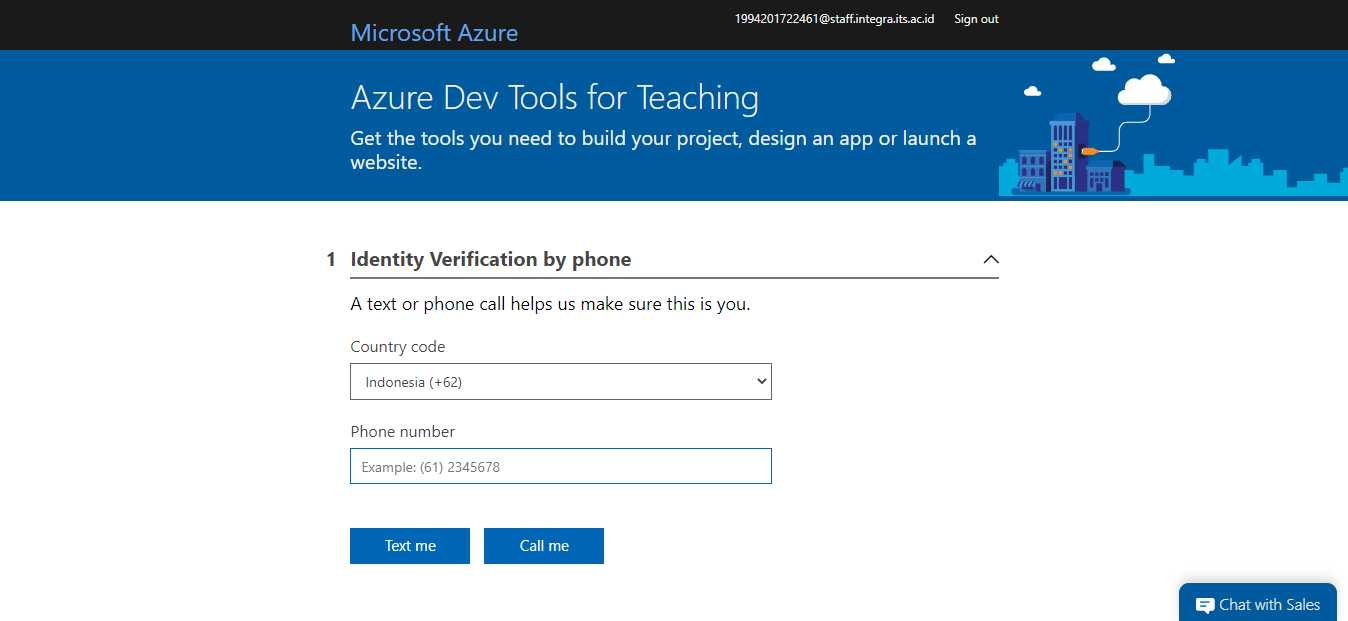Click the Text me button
The image size is (1348, 621).
410,546
